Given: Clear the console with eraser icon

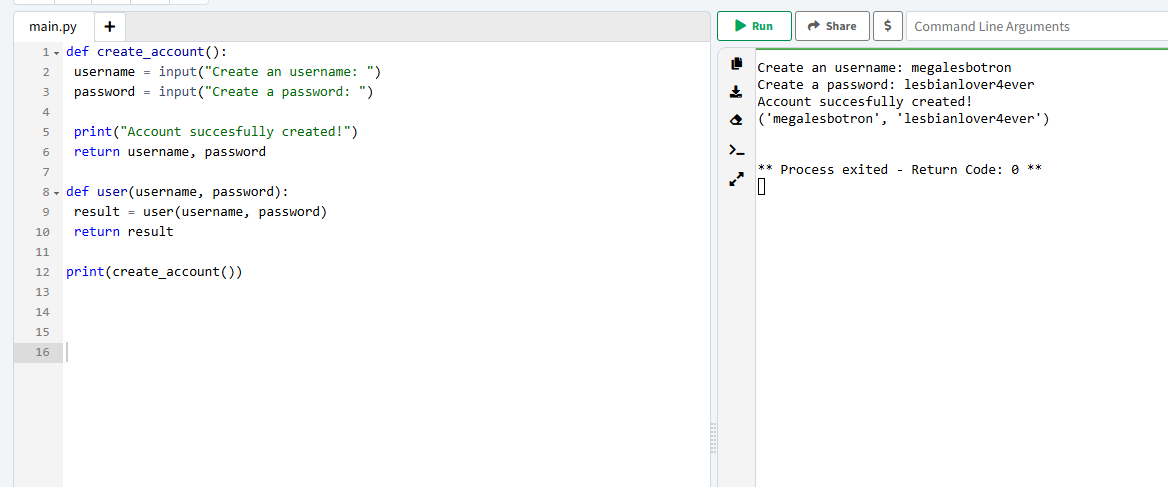Looking at the screenshot, I should 737,120.
